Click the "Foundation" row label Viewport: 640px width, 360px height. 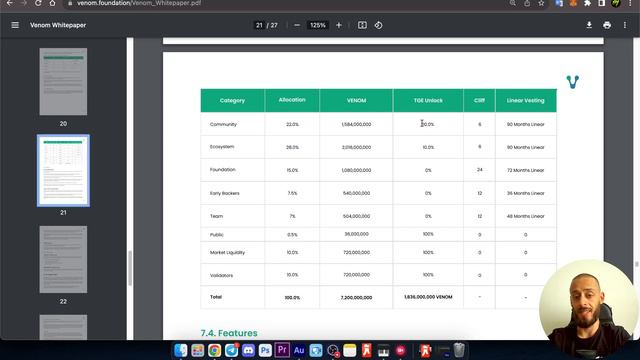point(222,169)
